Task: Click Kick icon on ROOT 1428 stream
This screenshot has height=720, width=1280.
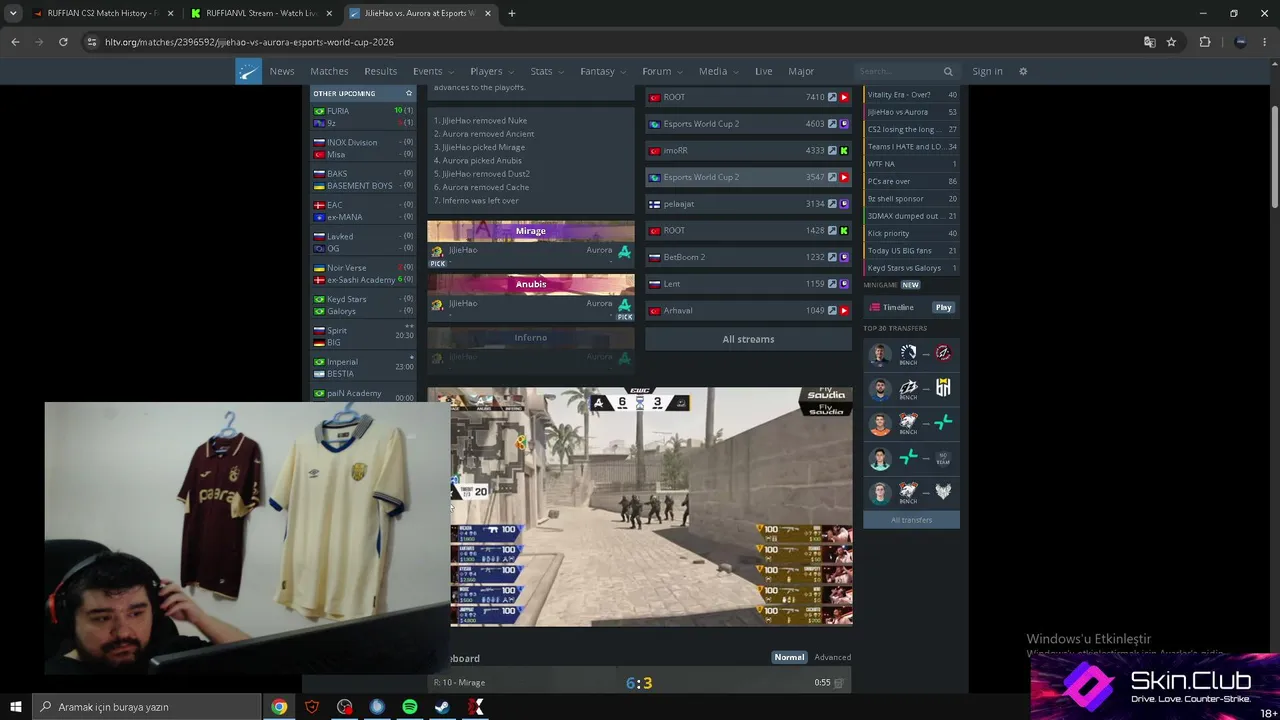Action: pos(844,231)
